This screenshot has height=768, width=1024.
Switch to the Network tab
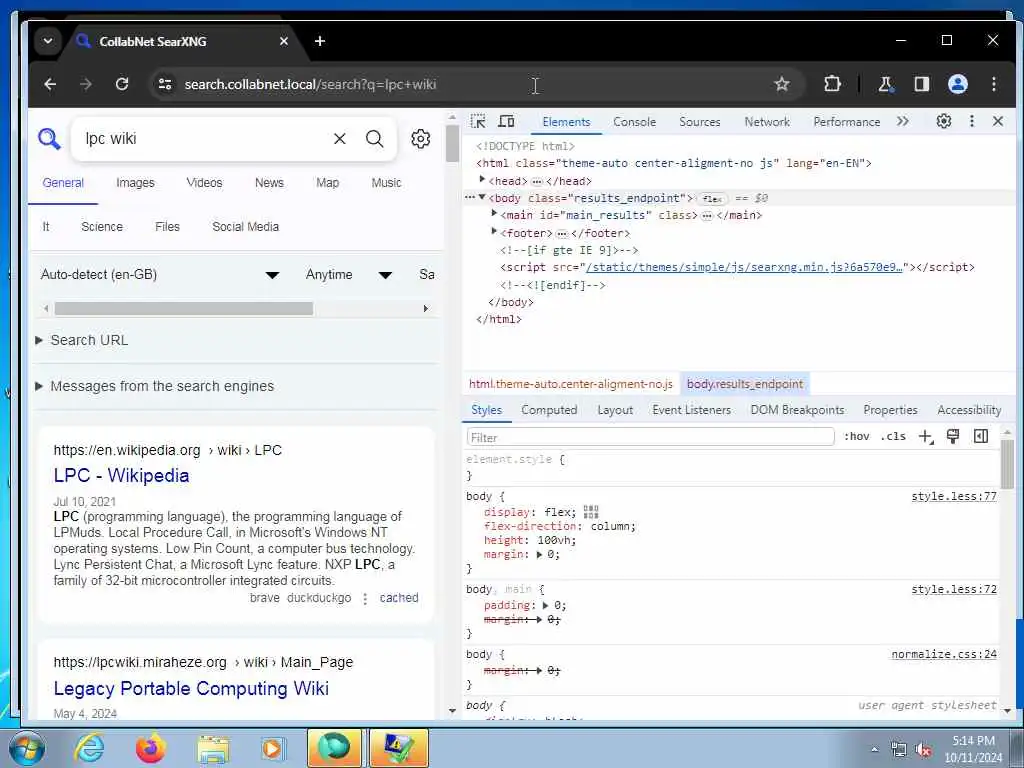click(767, 122)
